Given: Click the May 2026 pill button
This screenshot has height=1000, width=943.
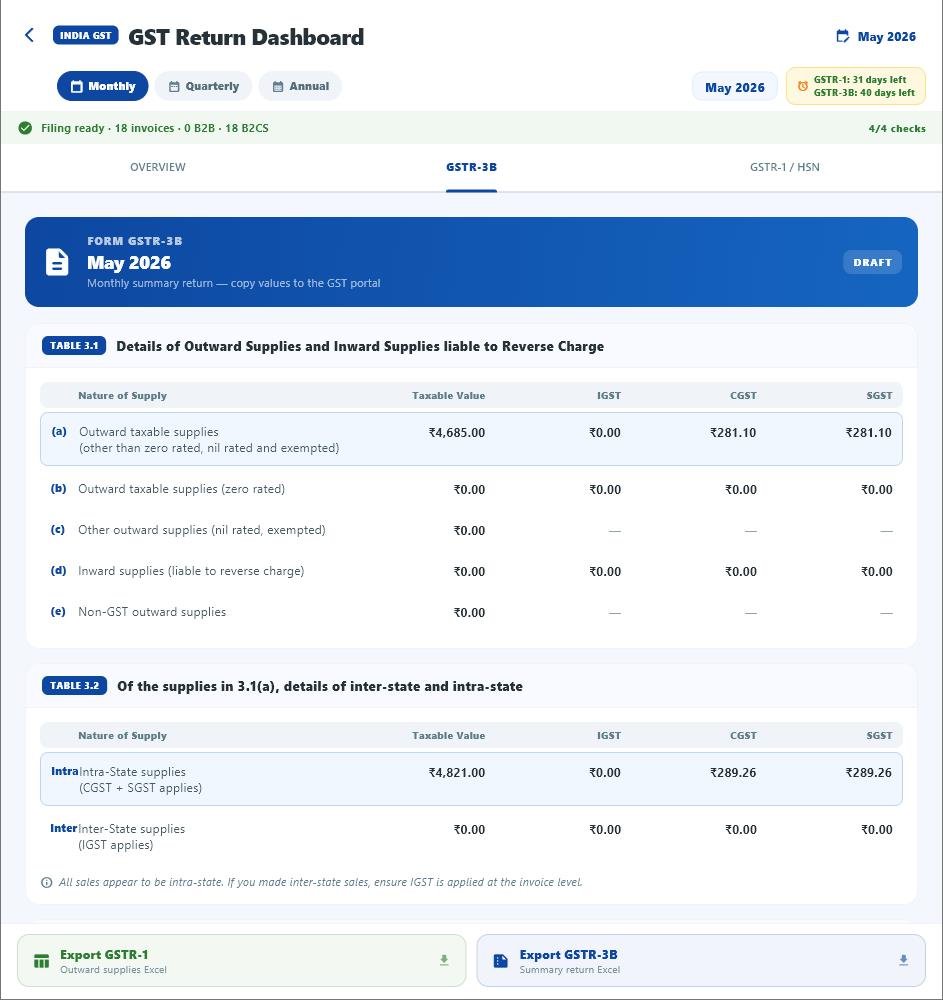Looking at the screenshot, I should 735,87.
